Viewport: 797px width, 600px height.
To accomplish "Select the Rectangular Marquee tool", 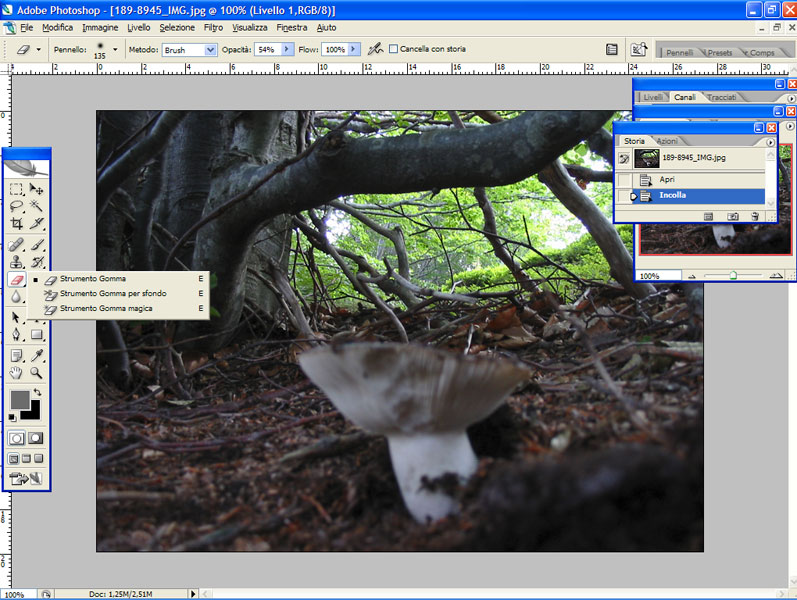I will [x=16, y=190].
